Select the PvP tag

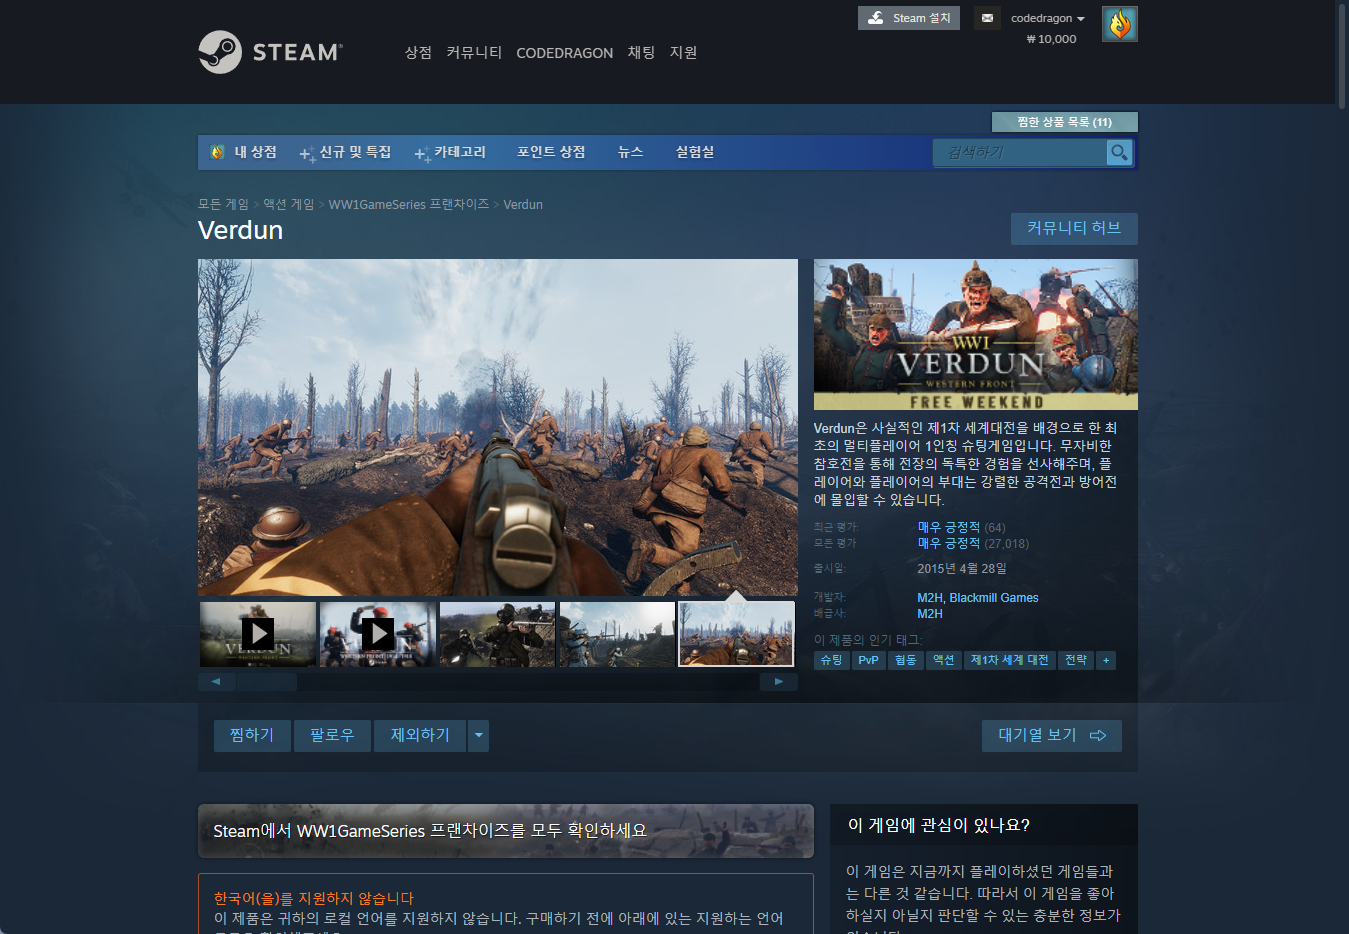coord(868,660)
